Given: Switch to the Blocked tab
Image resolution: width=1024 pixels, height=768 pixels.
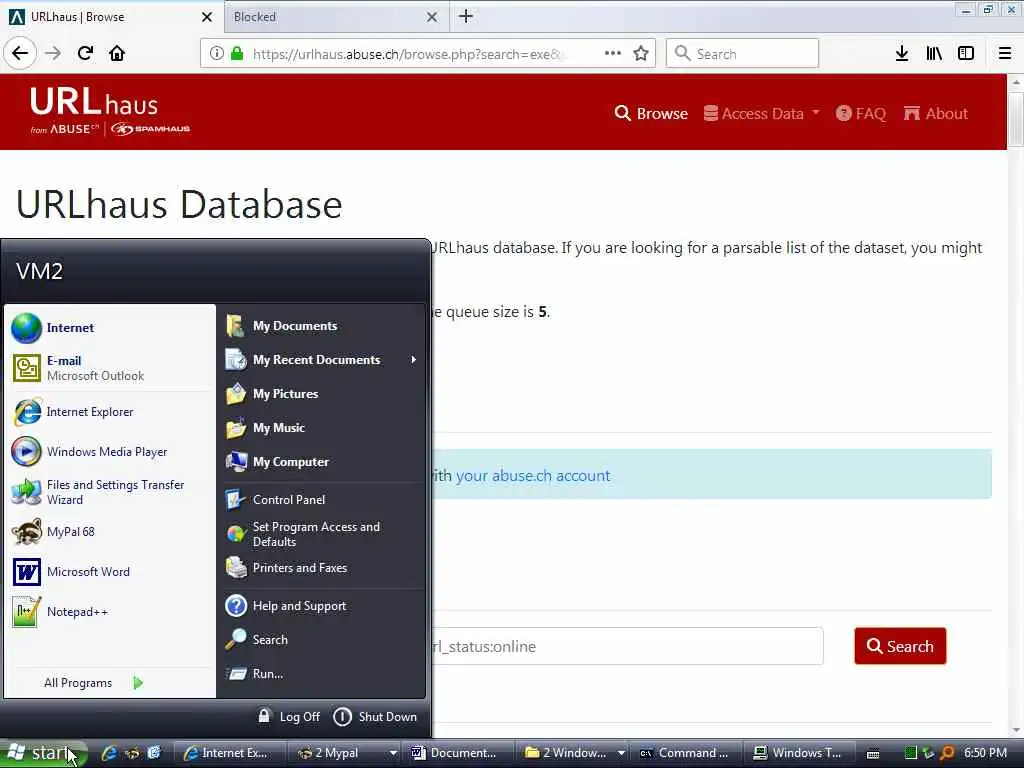Looking at the screenshot, I should pyautogui.click(x=327, y=17).
